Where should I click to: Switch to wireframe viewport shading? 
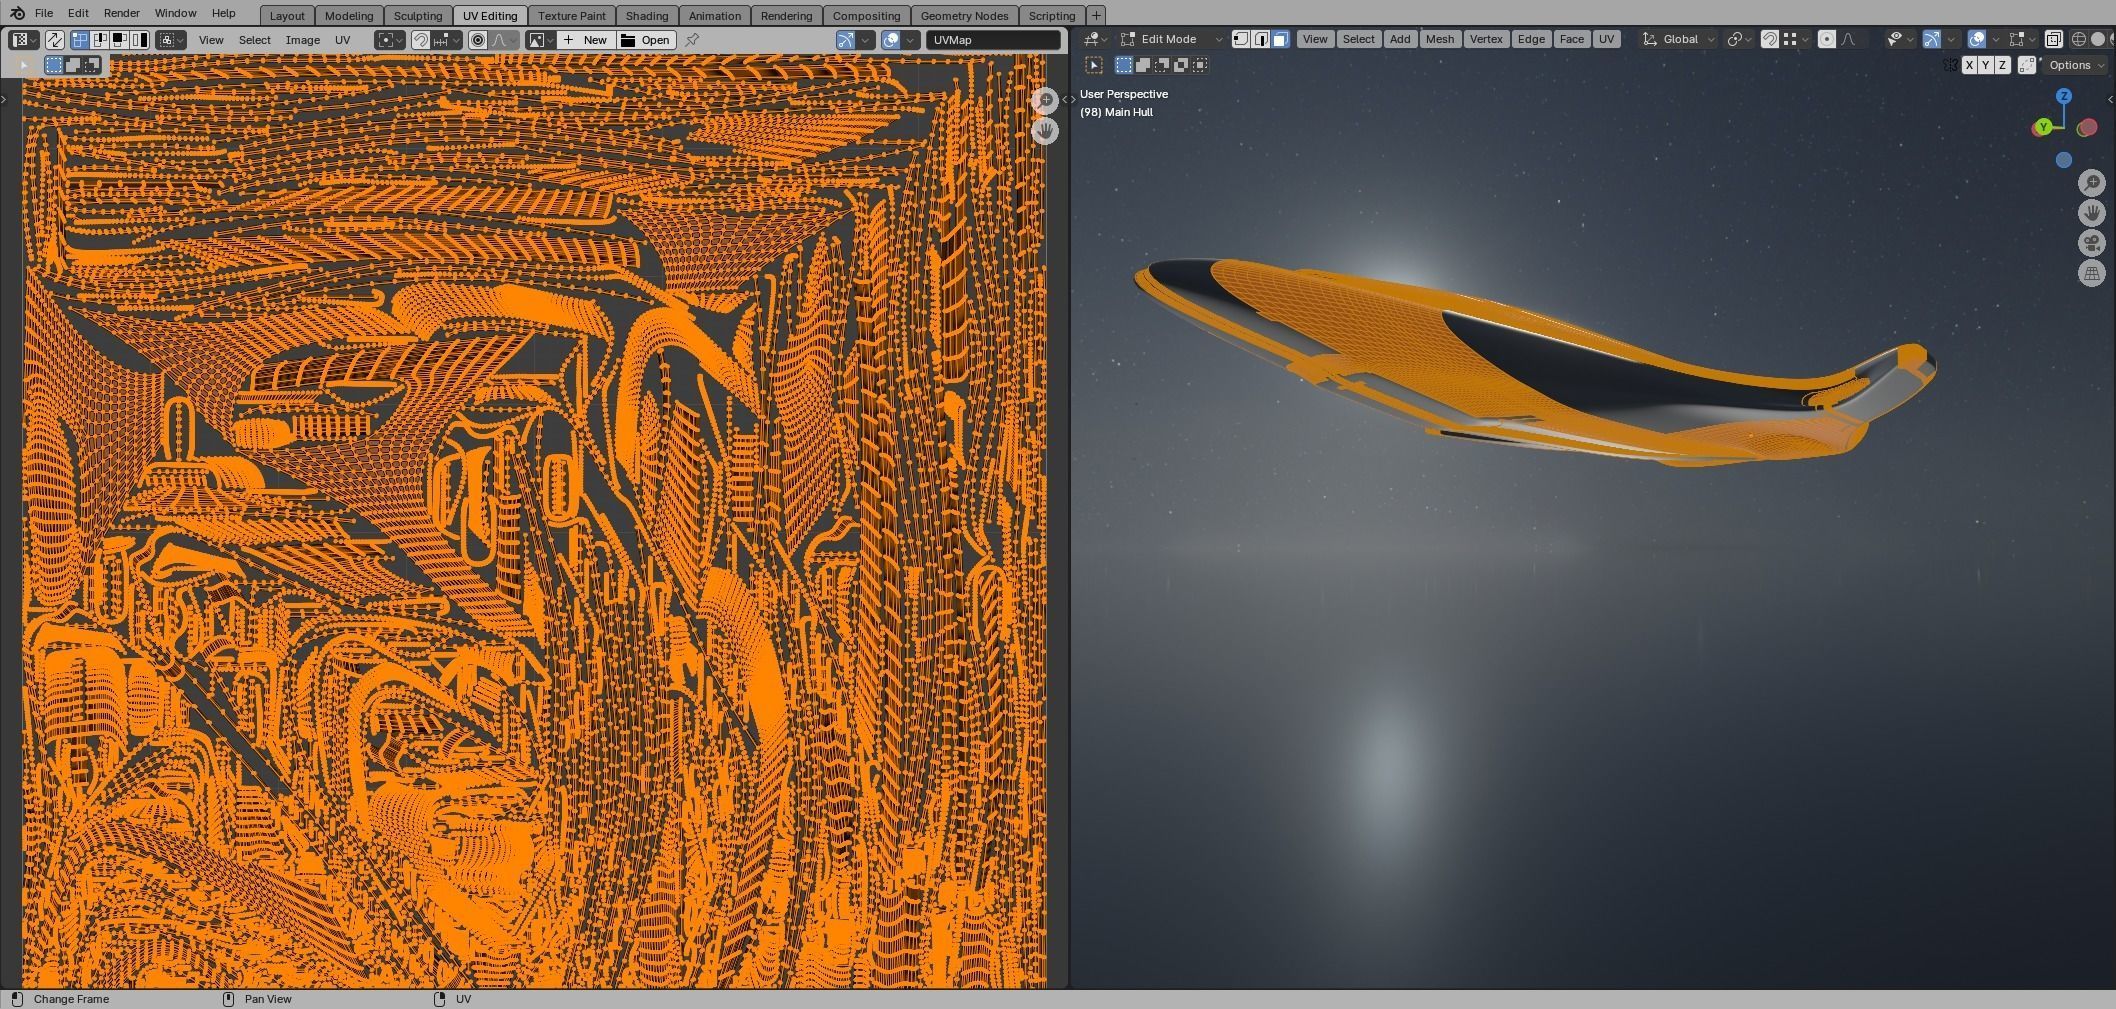(2079, 39)
